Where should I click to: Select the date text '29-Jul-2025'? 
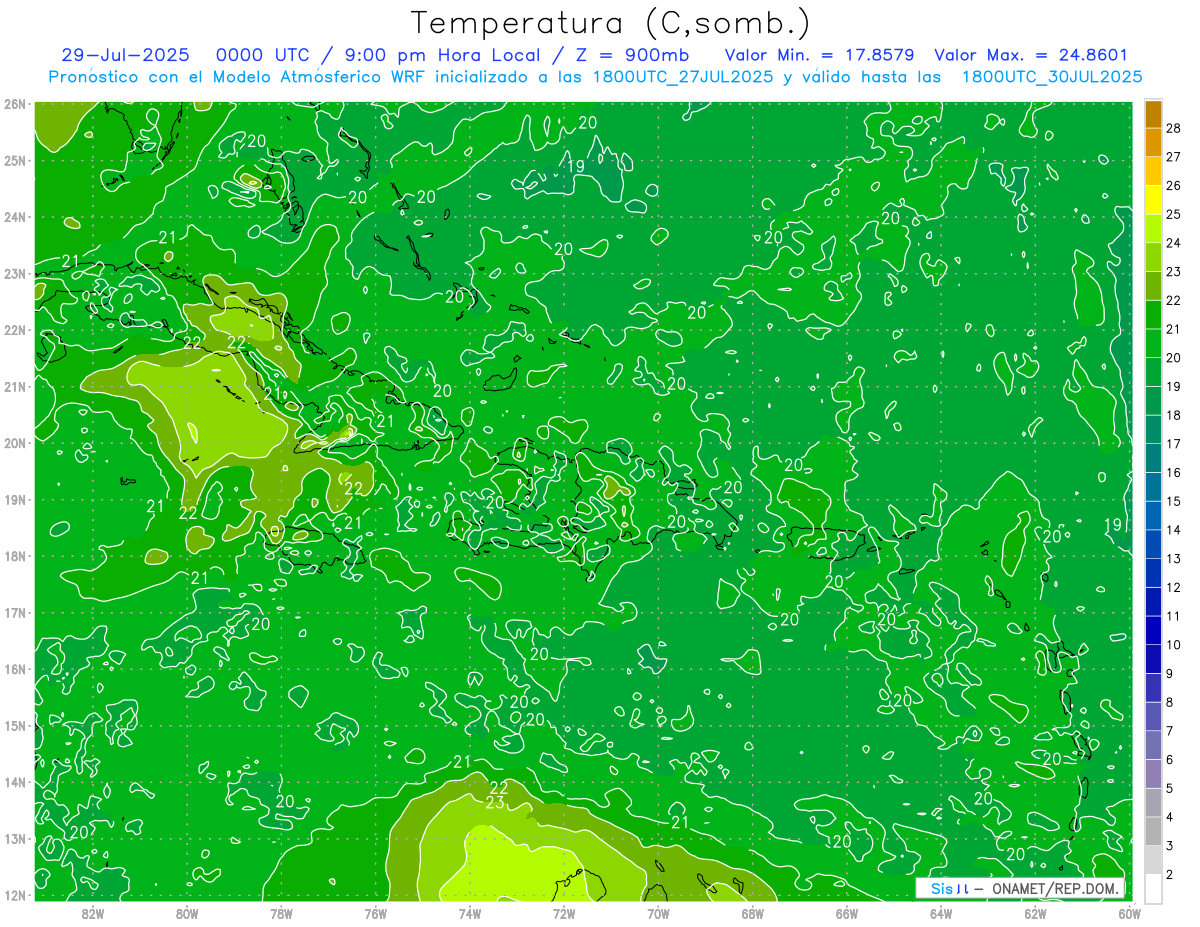[124, 55]
